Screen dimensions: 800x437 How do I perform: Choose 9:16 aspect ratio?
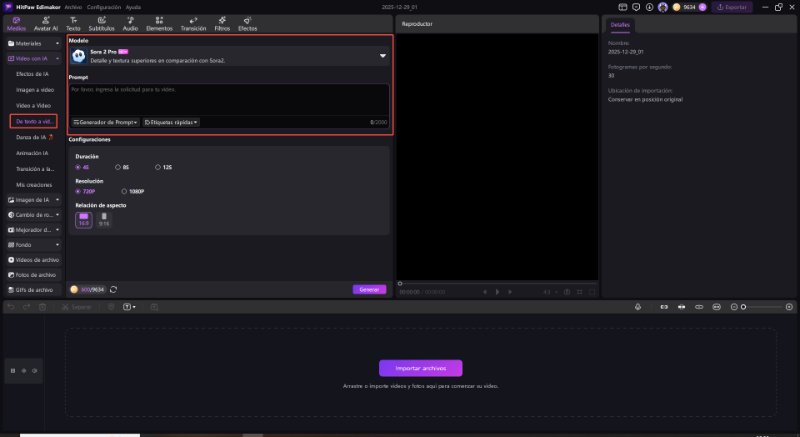(x=104, y=220)
